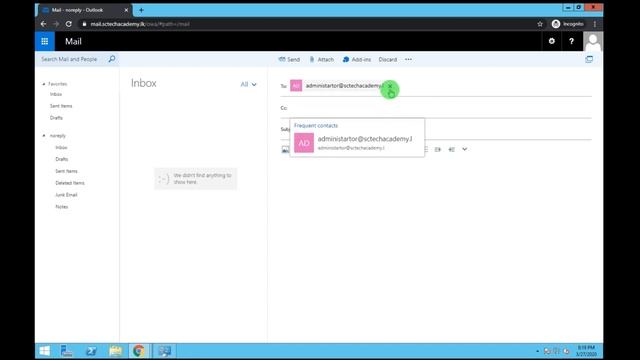The image size is (640, 360).
Task: Click the taskbar clock
Action: tap(587, 351)
